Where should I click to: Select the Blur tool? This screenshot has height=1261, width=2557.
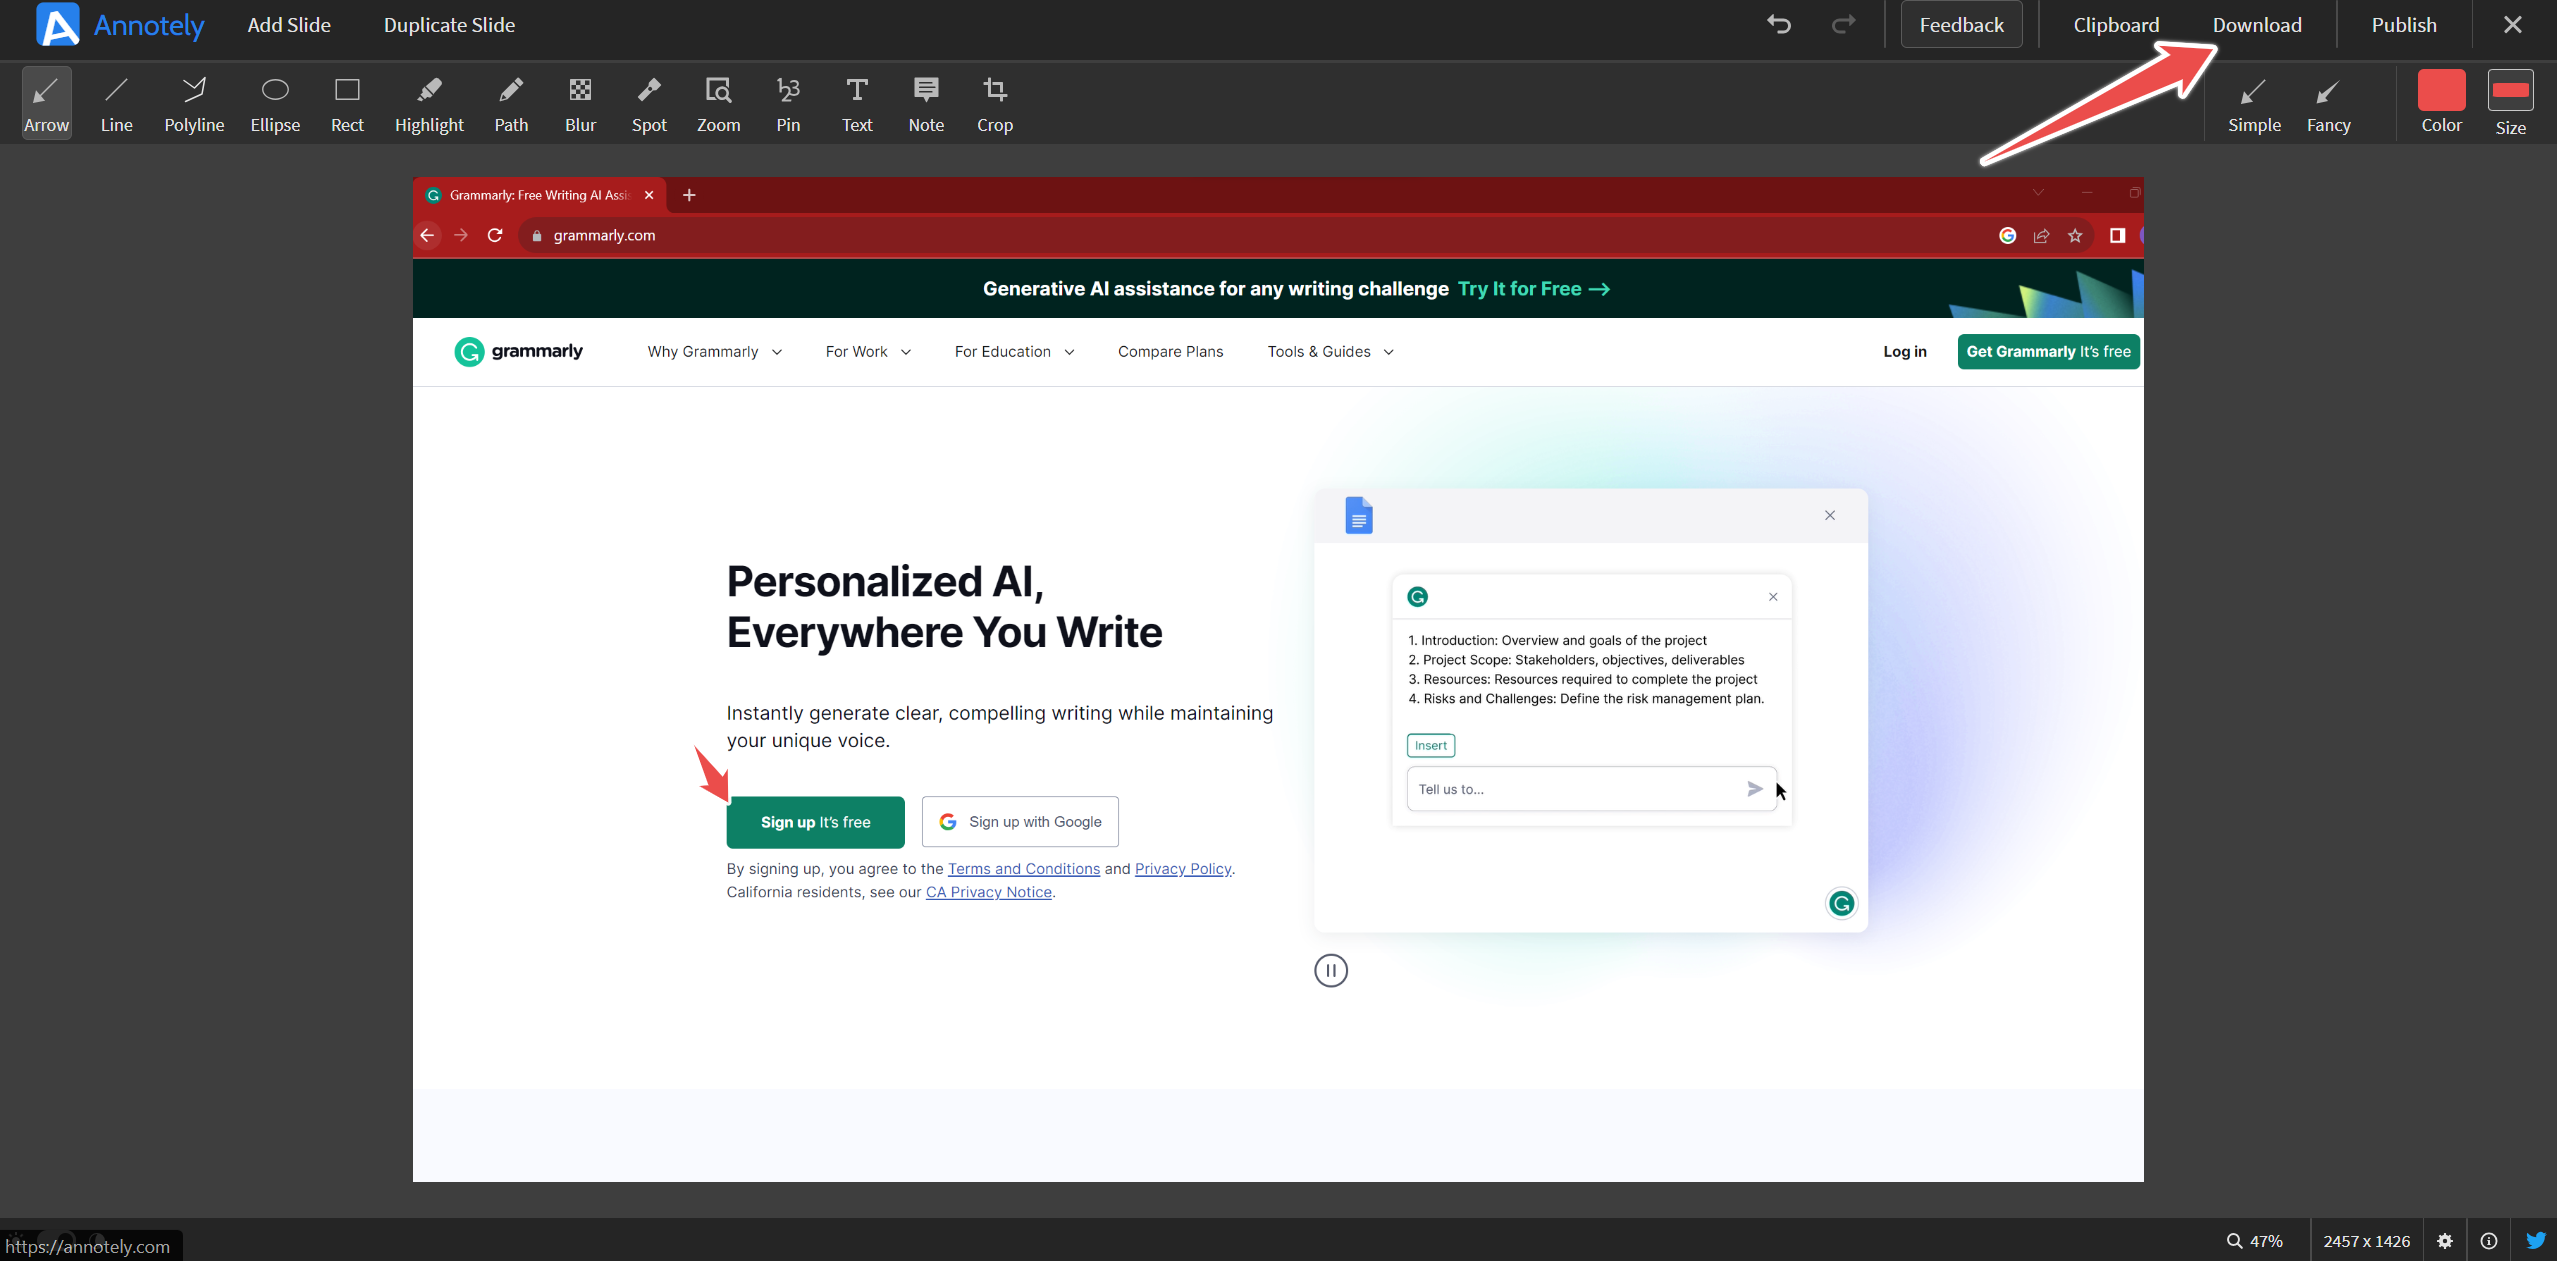(580, 103)
